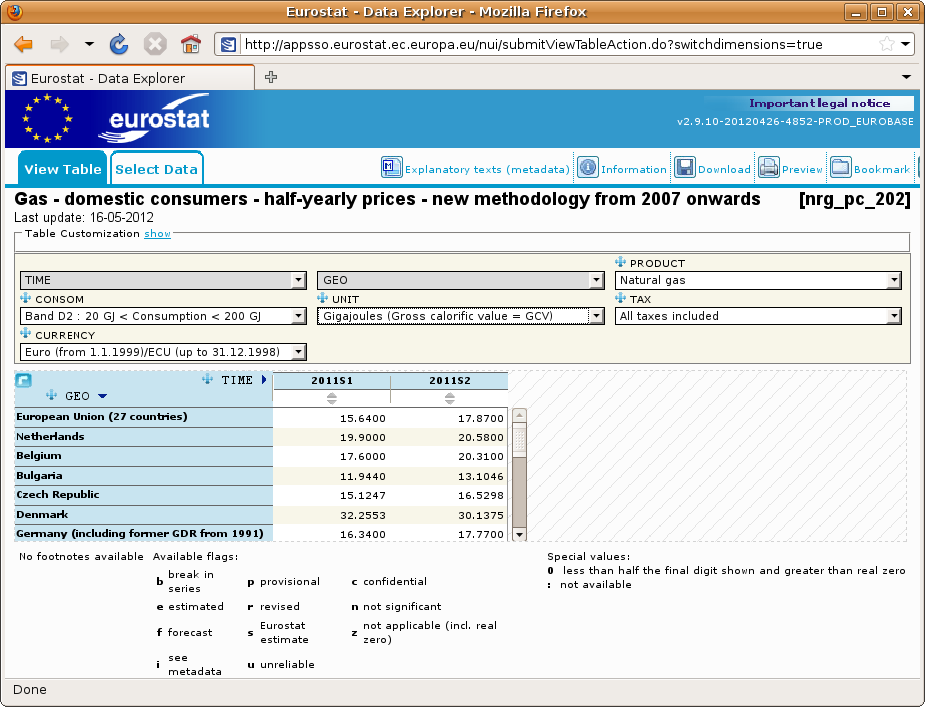Sort by 2011S1 column arrows
The width and height of the screenshot is (925, 707).
(x=332, y=398)
